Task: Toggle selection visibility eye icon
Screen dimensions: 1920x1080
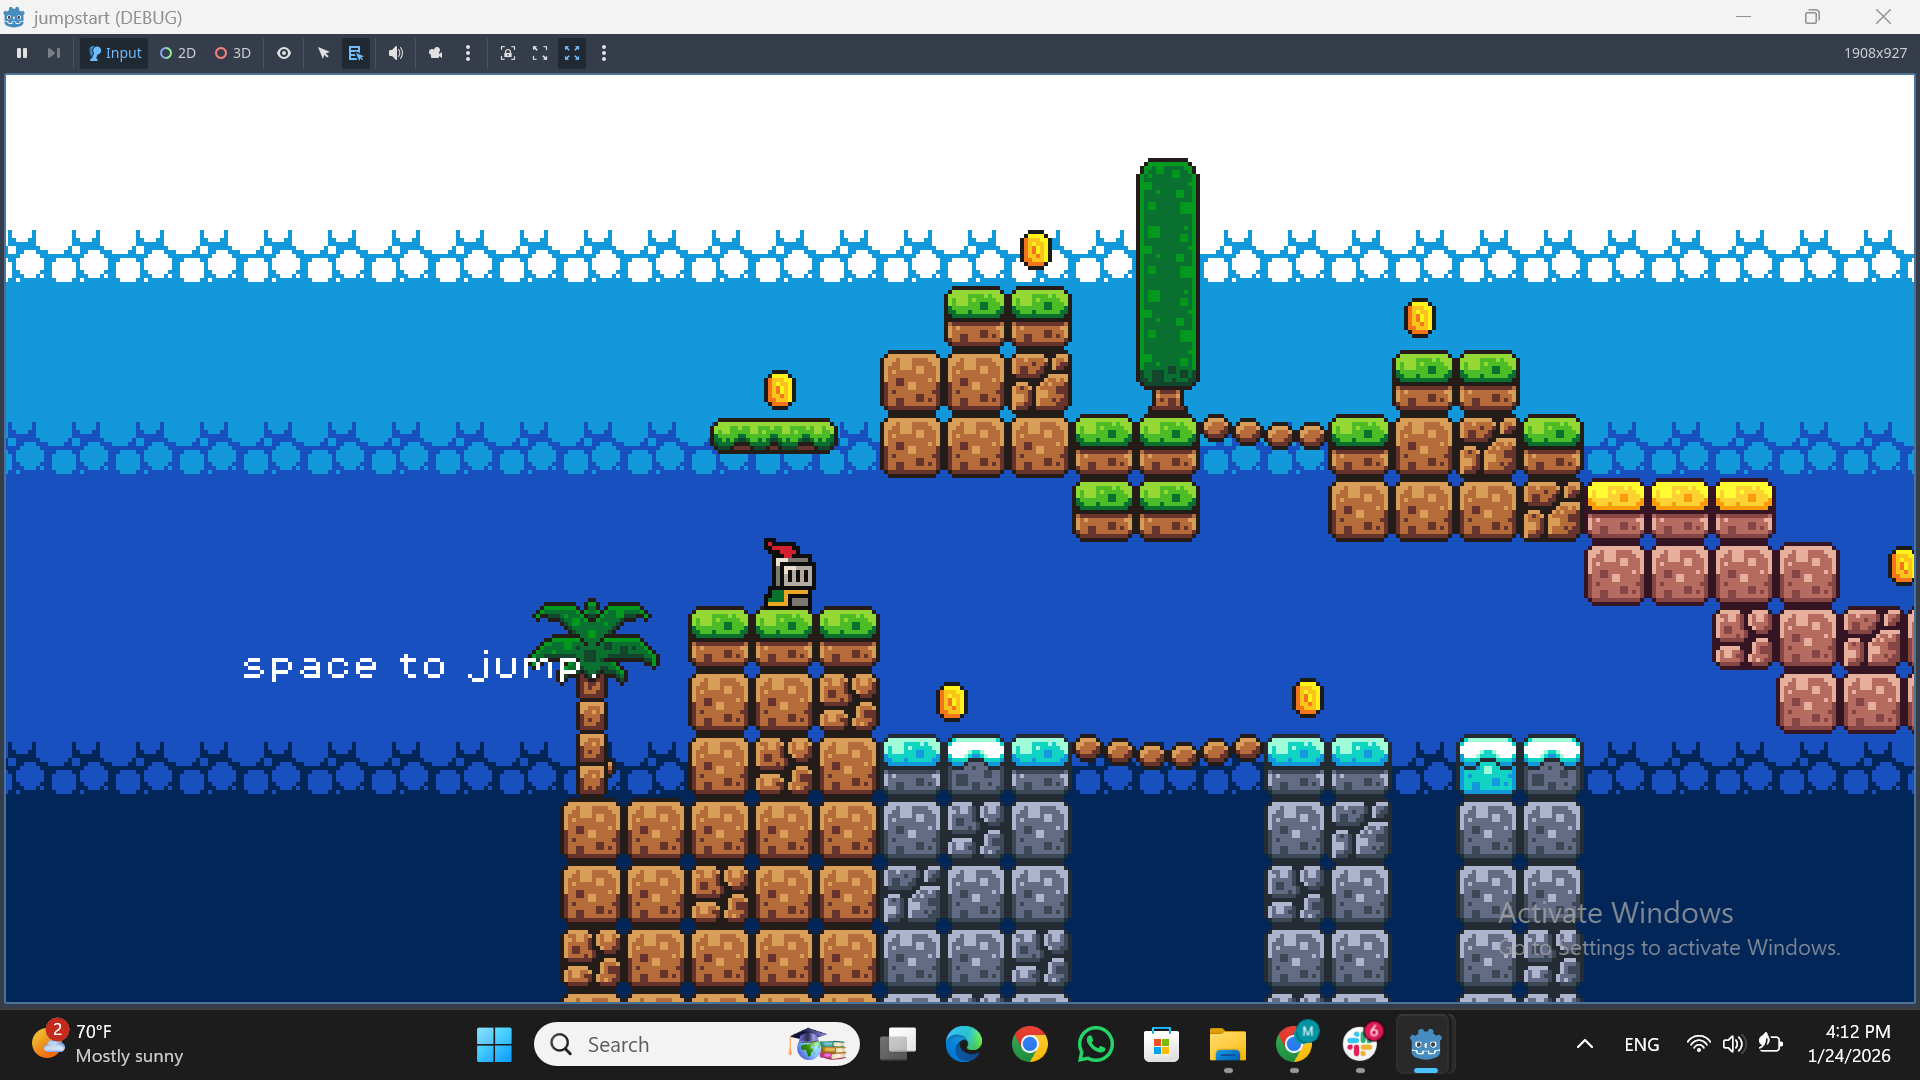Action: coord(284,53)
